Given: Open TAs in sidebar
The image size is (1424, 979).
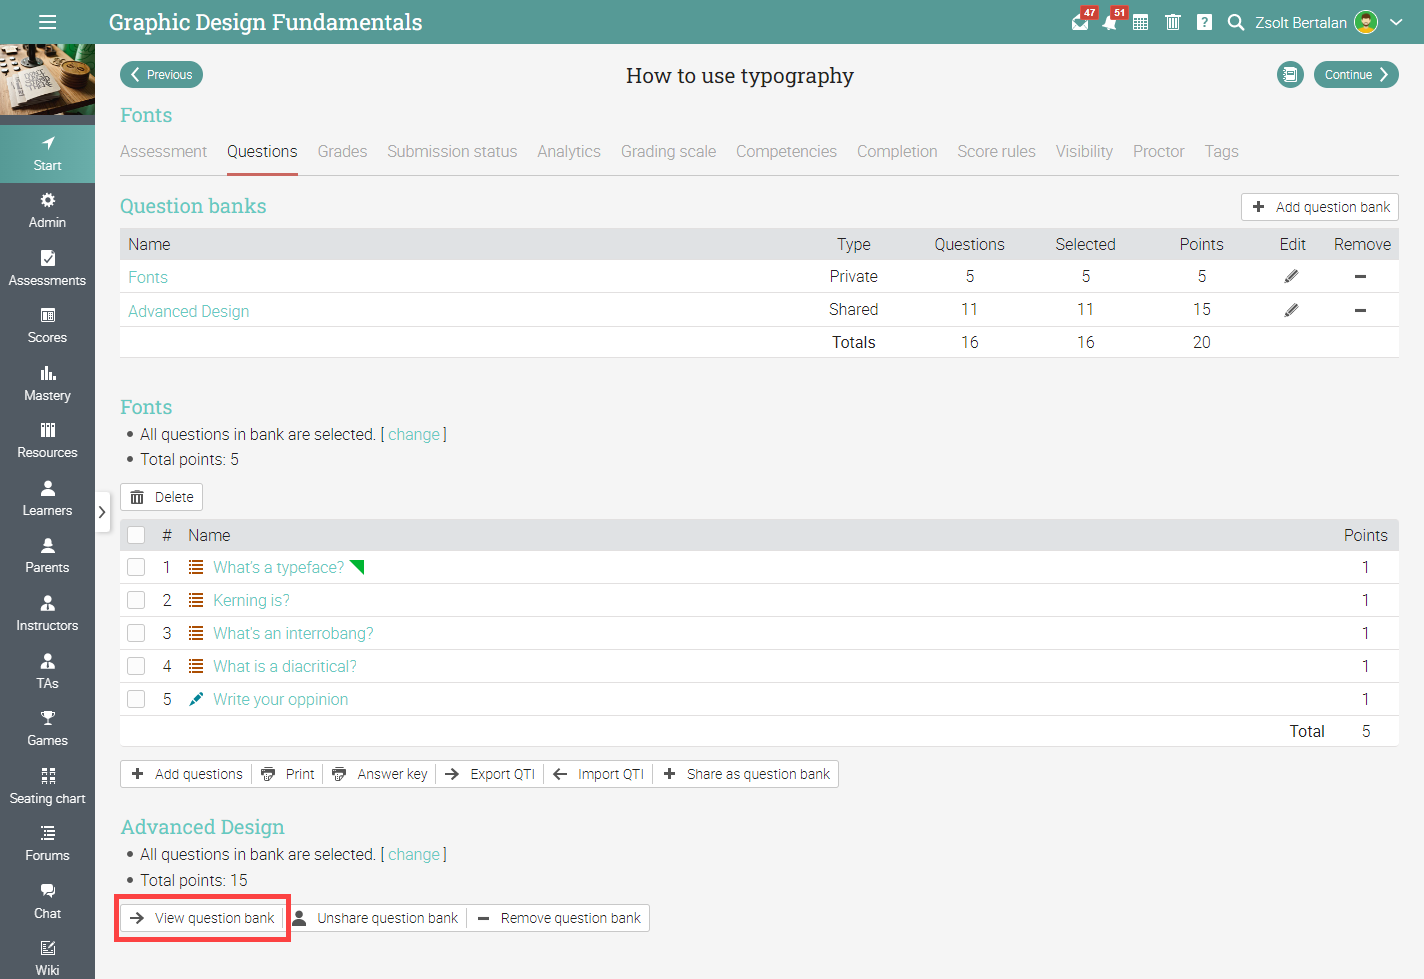Looking at the screenshot, I should 47,672.
